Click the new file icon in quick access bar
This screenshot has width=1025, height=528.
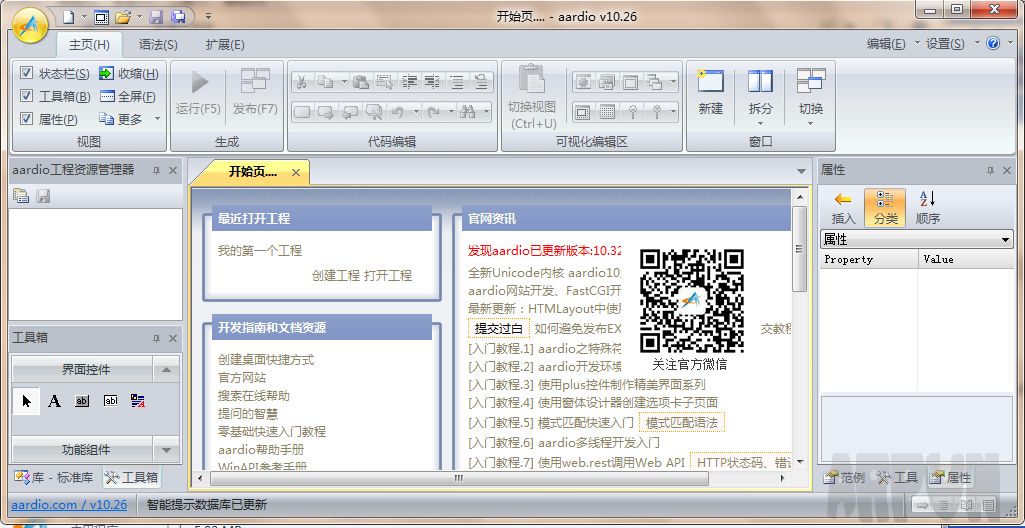pos(69,17)
